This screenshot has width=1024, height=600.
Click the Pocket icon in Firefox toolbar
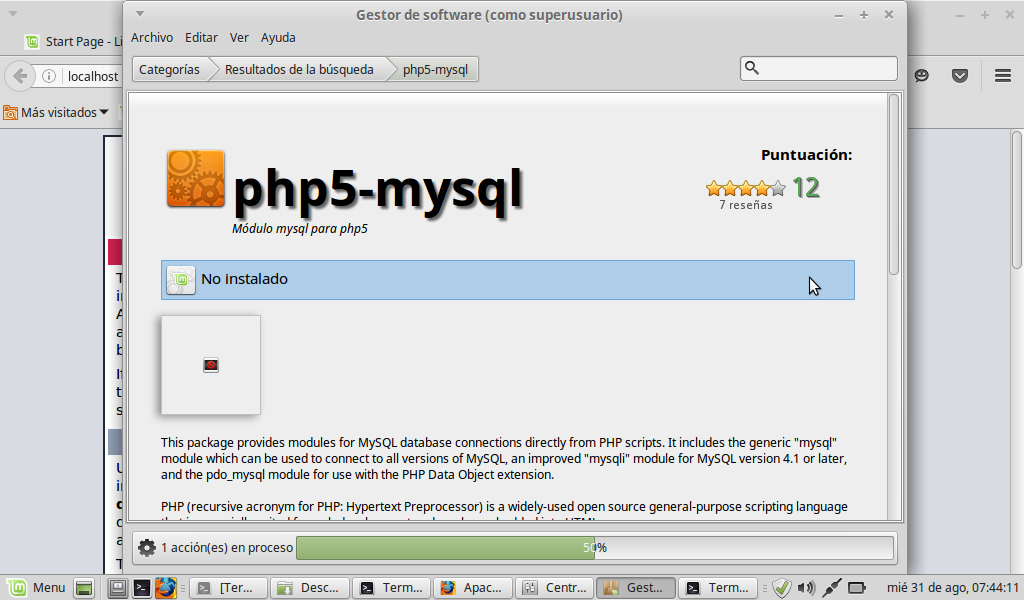[959, 75]
